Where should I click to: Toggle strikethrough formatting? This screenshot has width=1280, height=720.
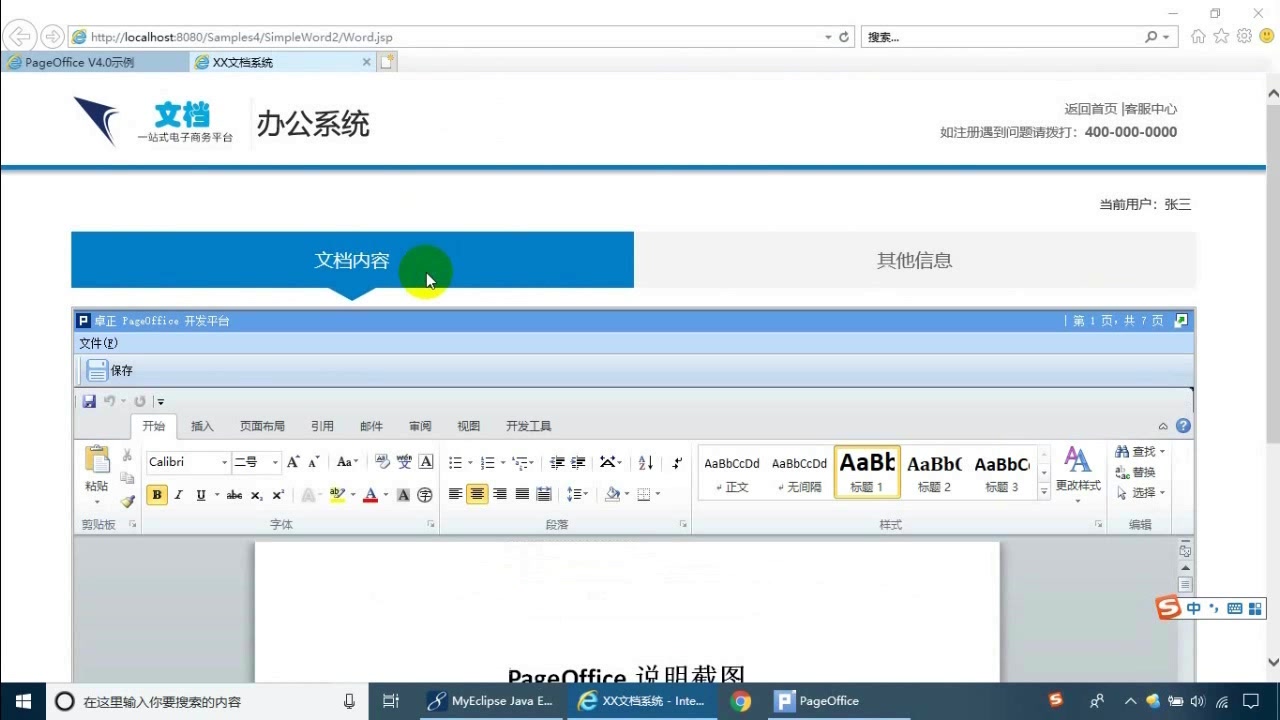click(234, 495)
